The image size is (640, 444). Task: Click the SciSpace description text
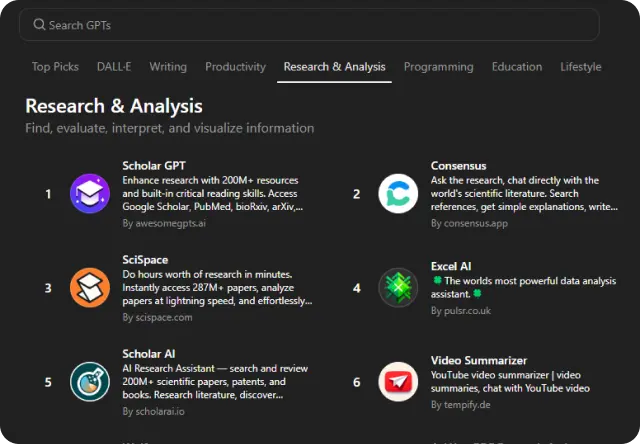217,288
